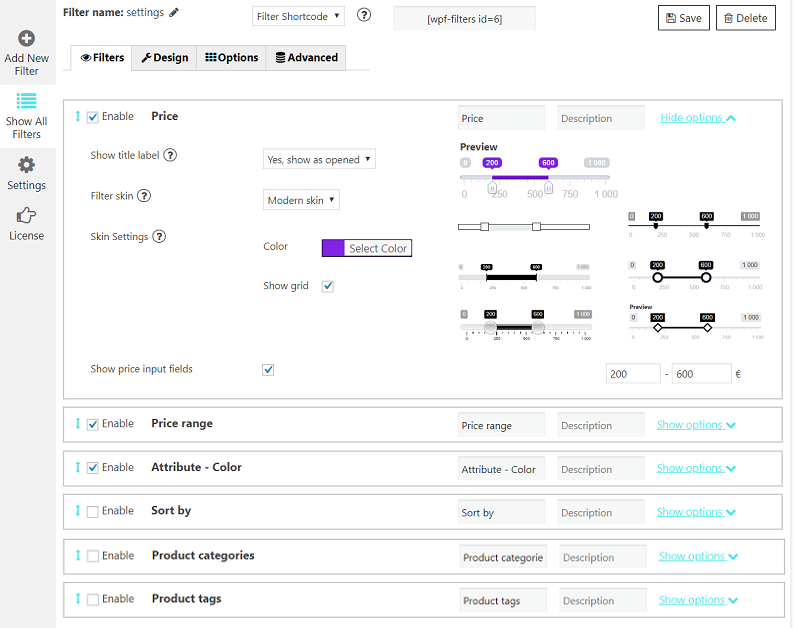Switch to the Advanced tab
Viewport: 797px width, 628px height.
click(306, 58)
